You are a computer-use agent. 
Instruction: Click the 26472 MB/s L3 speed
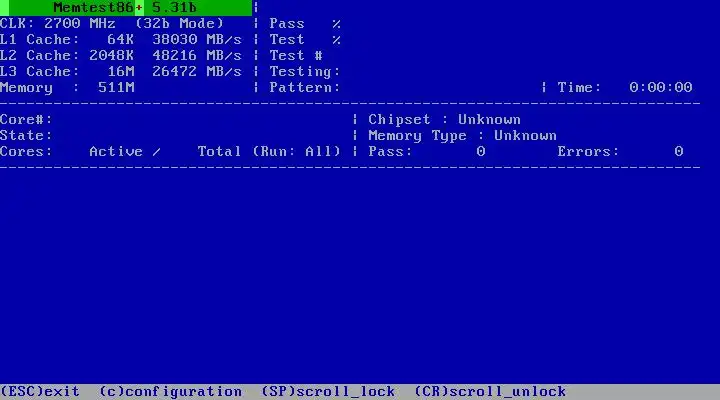pyautogui.click(x=197, y=72)
